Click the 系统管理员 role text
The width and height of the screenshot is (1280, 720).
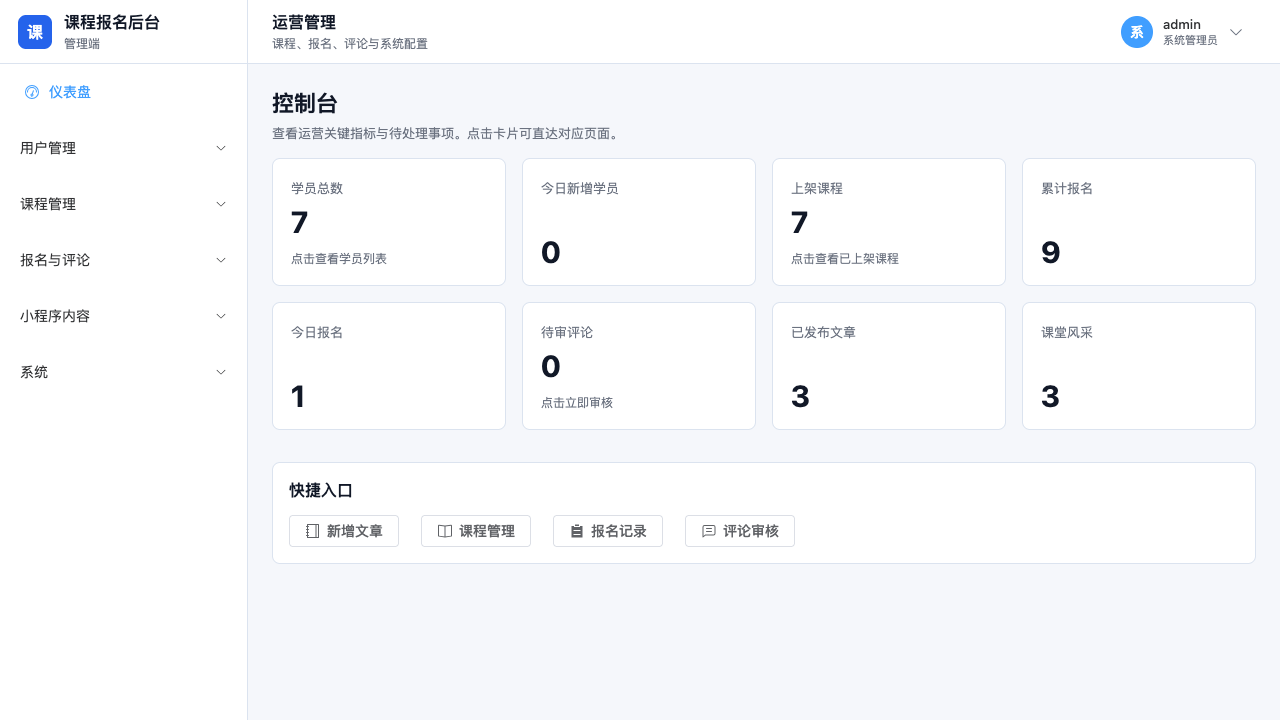(1190, 41)
